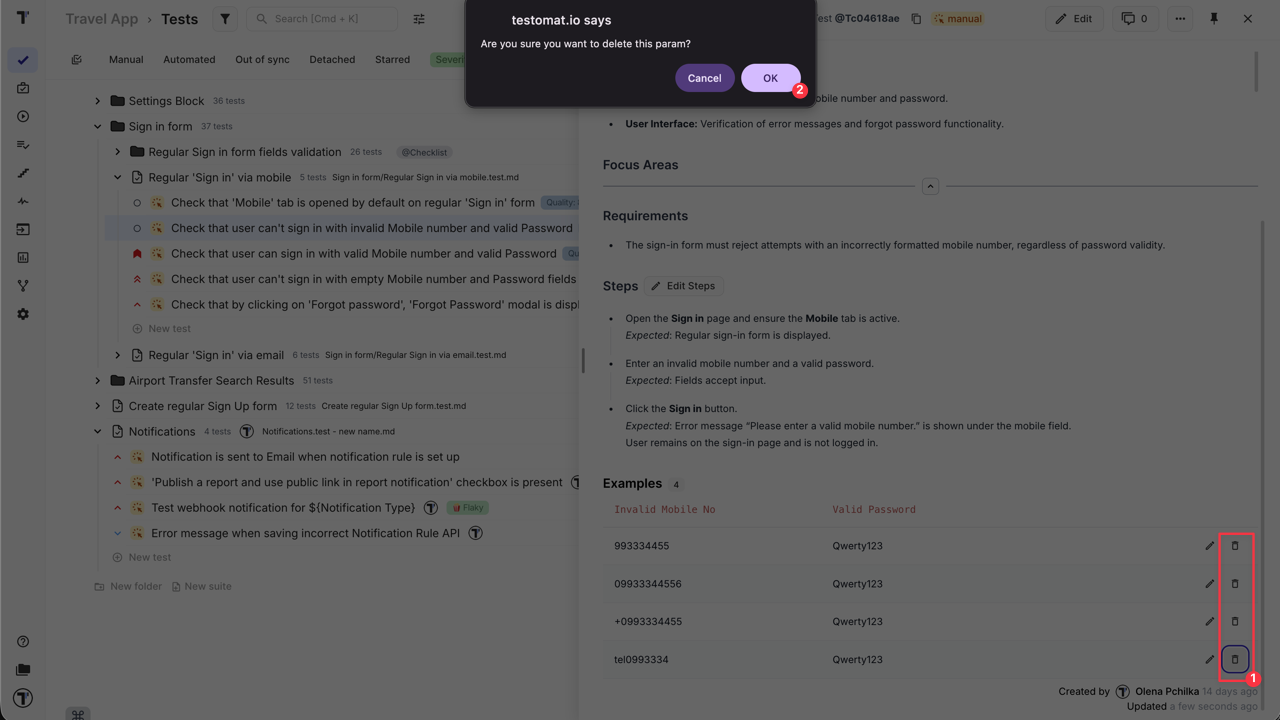Switch to the Automated filter tab
Image resolution: width=1280 pixels, height=720 pixels.
click(x=189, y=60)
